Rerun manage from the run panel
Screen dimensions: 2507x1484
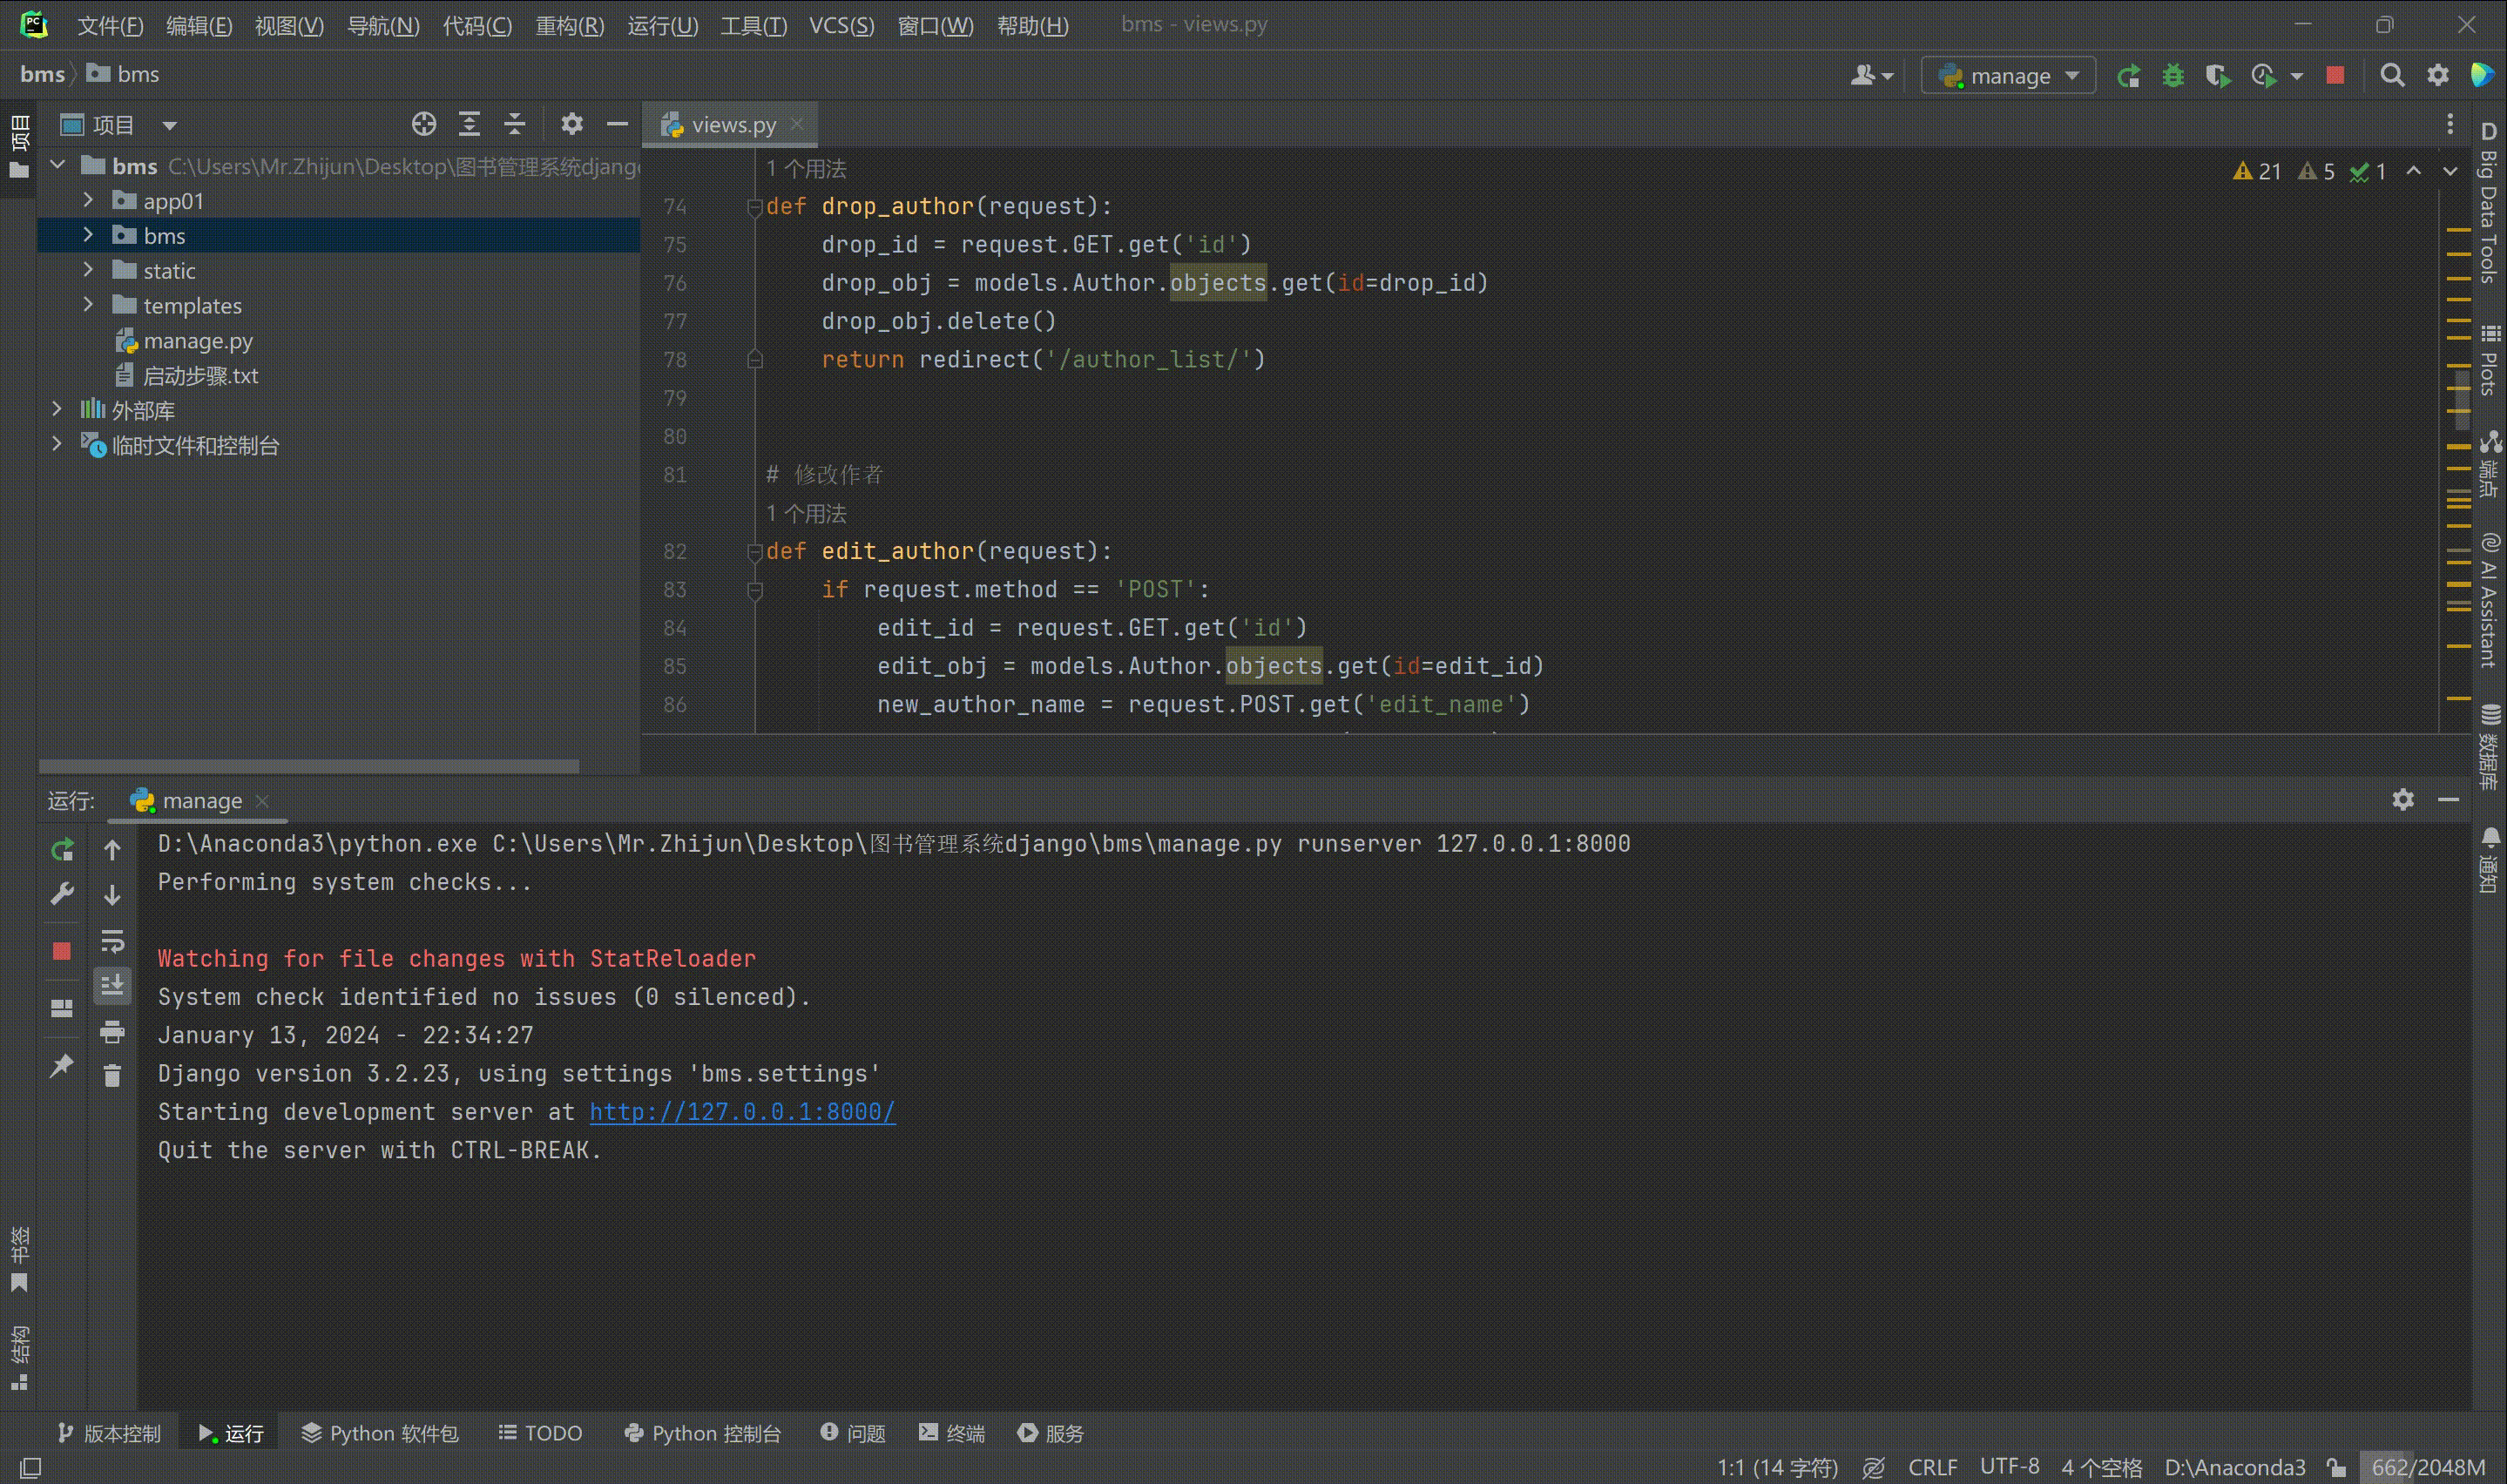62,850
